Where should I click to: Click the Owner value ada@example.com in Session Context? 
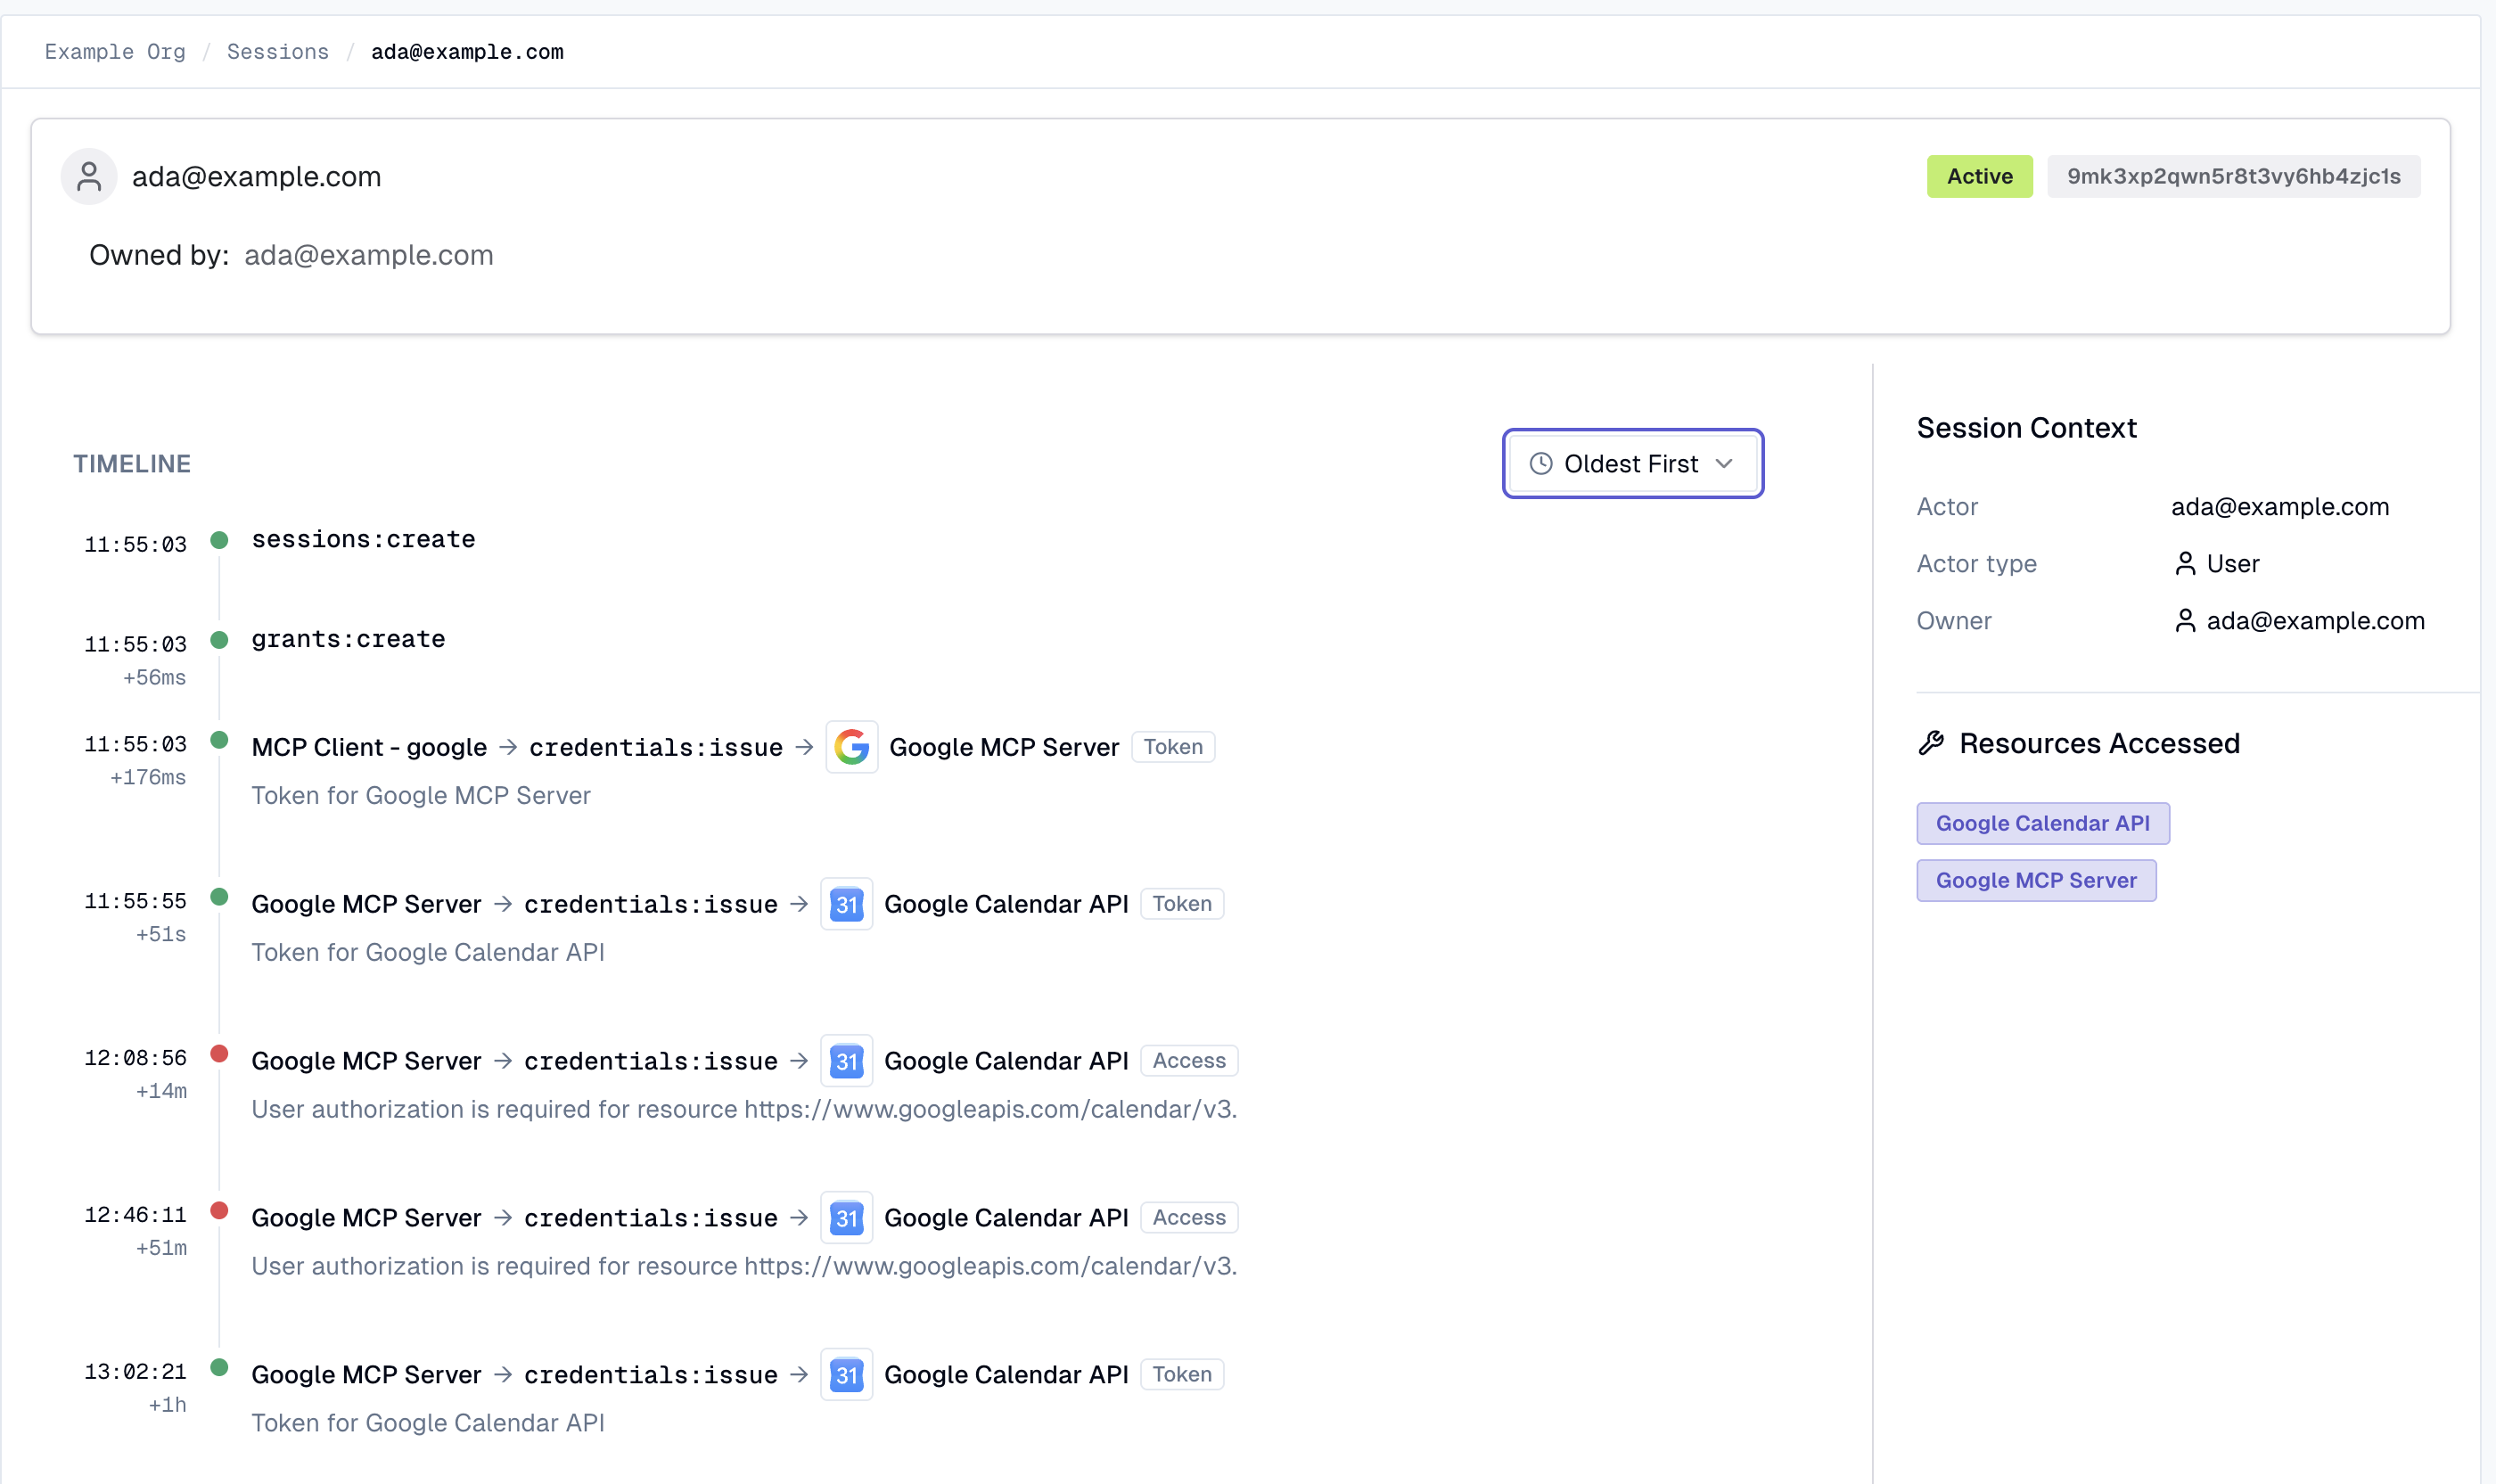tap(2316, 621)
